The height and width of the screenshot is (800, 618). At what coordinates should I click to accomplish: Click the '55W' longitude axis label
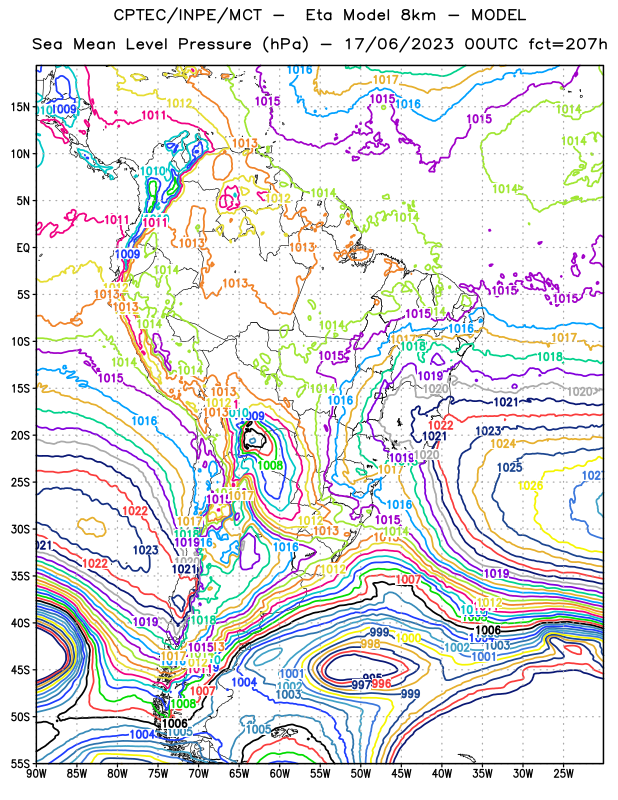(320, 774)
